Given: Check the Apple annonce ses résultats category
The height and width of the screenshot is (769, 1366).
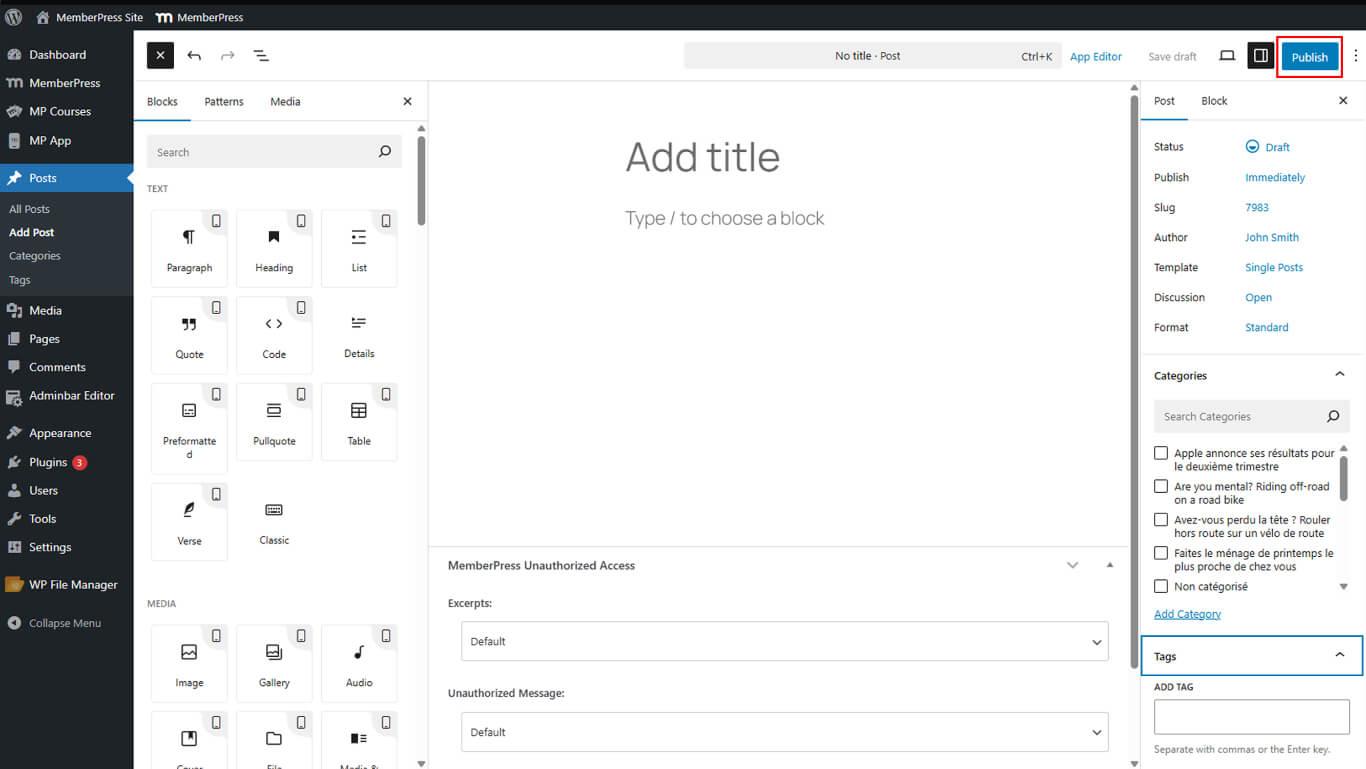Looking at the screenshot, I should click(1160, 453).
